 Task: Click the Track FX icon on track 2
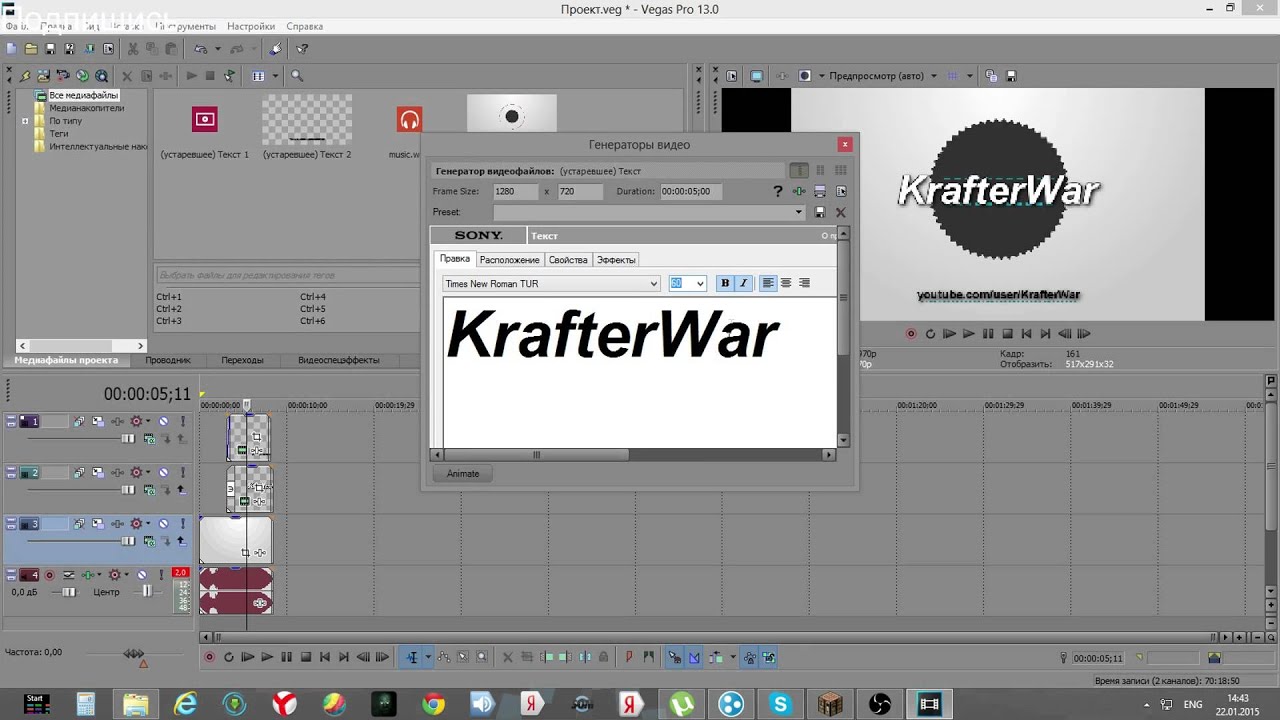pos(117,473)
